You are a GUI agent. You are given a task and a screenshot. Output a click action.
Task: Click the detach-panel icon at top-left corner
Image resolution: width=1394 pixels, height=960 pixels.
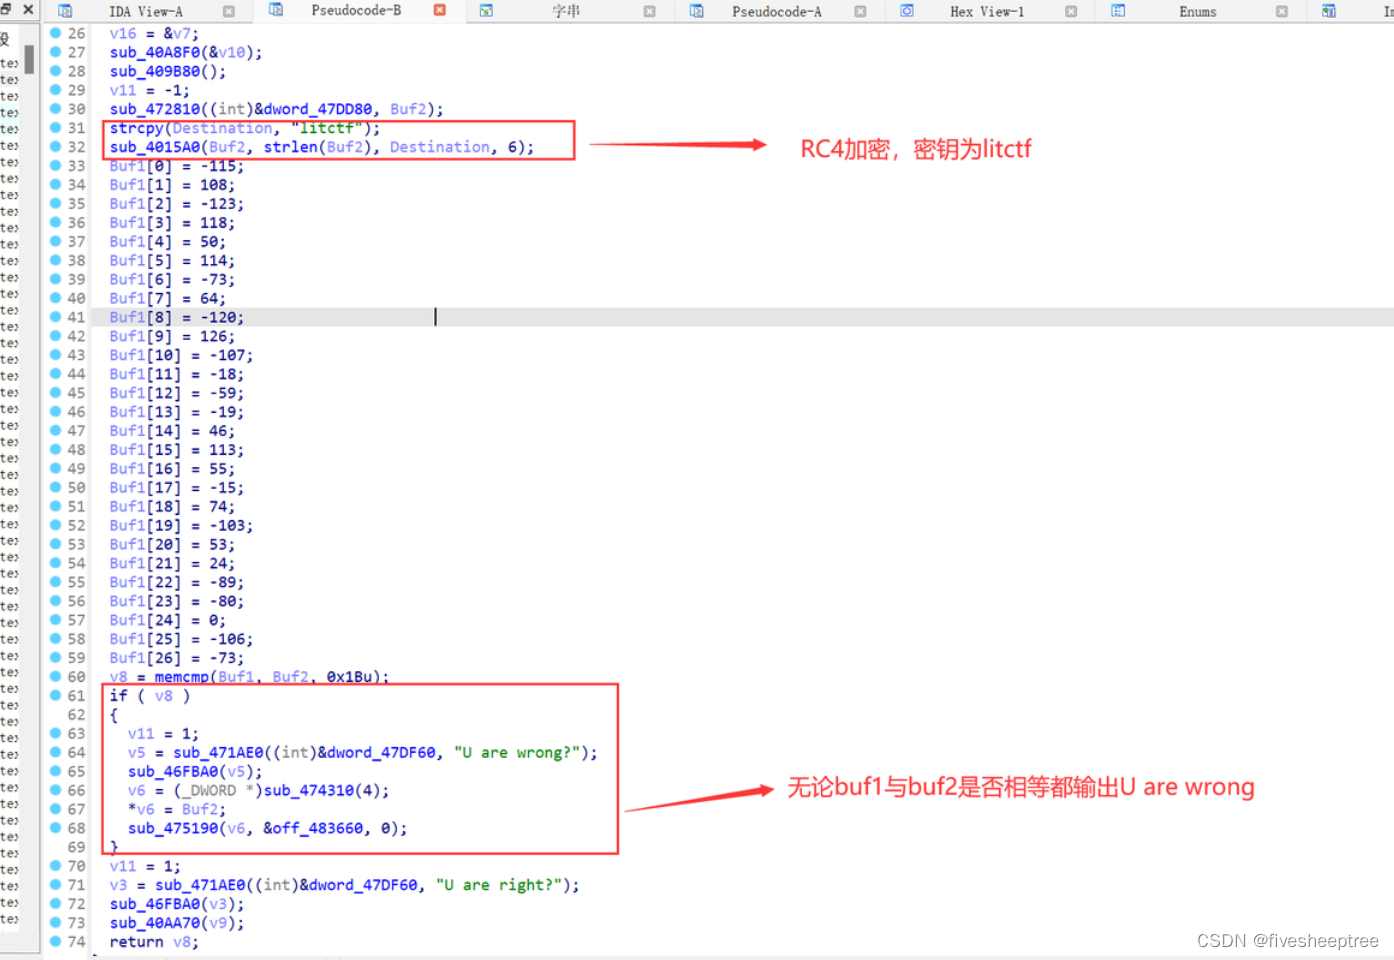click(8, 9)
